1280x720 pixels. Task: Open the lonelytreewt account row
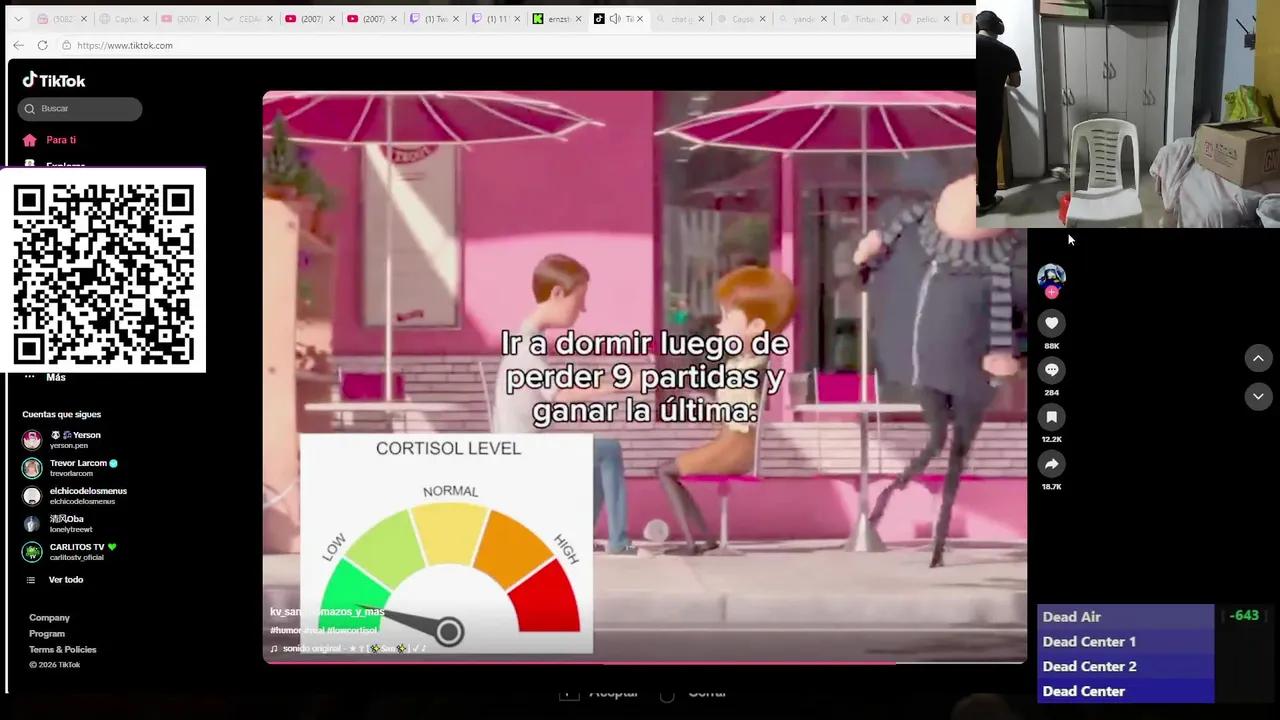click(58, 523)
